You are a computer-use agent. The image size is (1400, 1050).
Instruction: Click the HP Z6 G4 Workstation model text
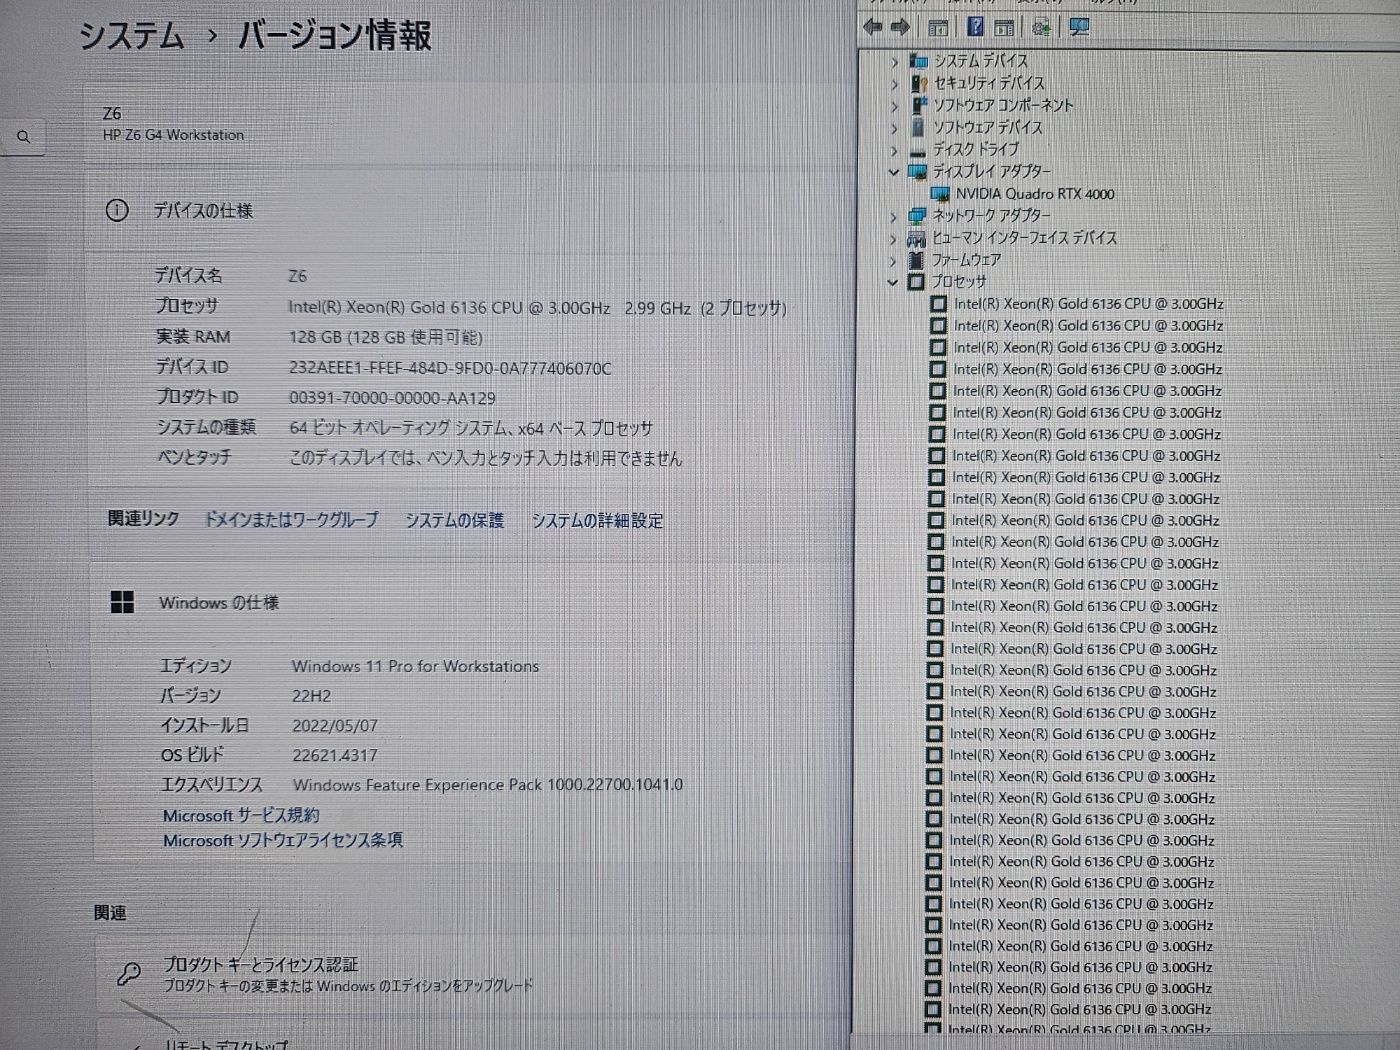tap(173, 135)
